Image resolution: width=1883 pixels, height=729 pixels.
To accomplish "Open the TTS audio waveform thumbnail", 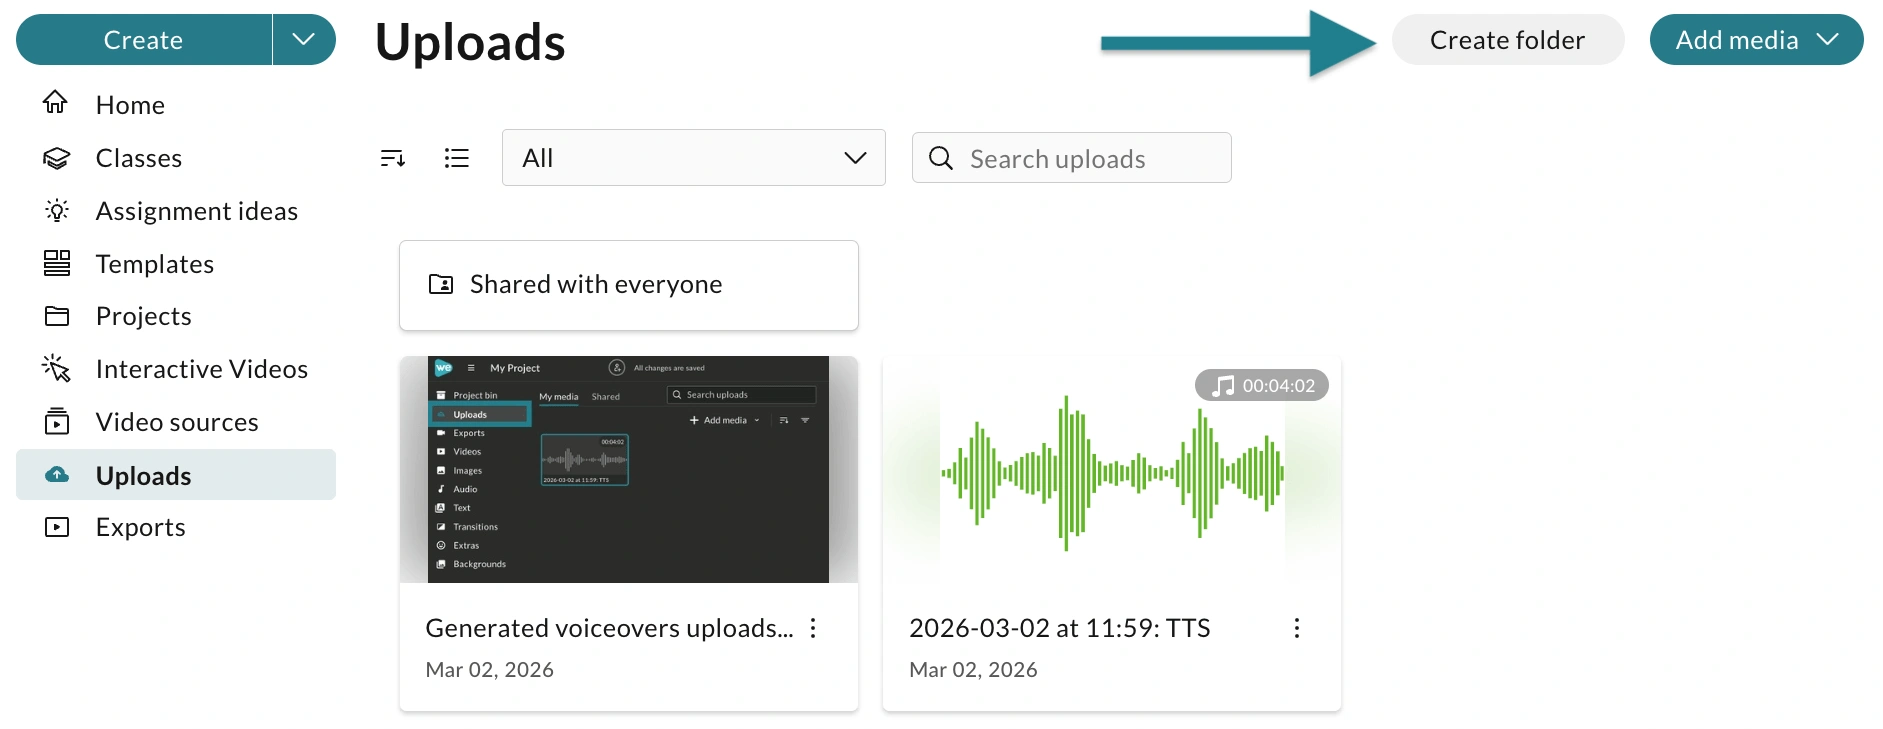I will [1112, 469].
